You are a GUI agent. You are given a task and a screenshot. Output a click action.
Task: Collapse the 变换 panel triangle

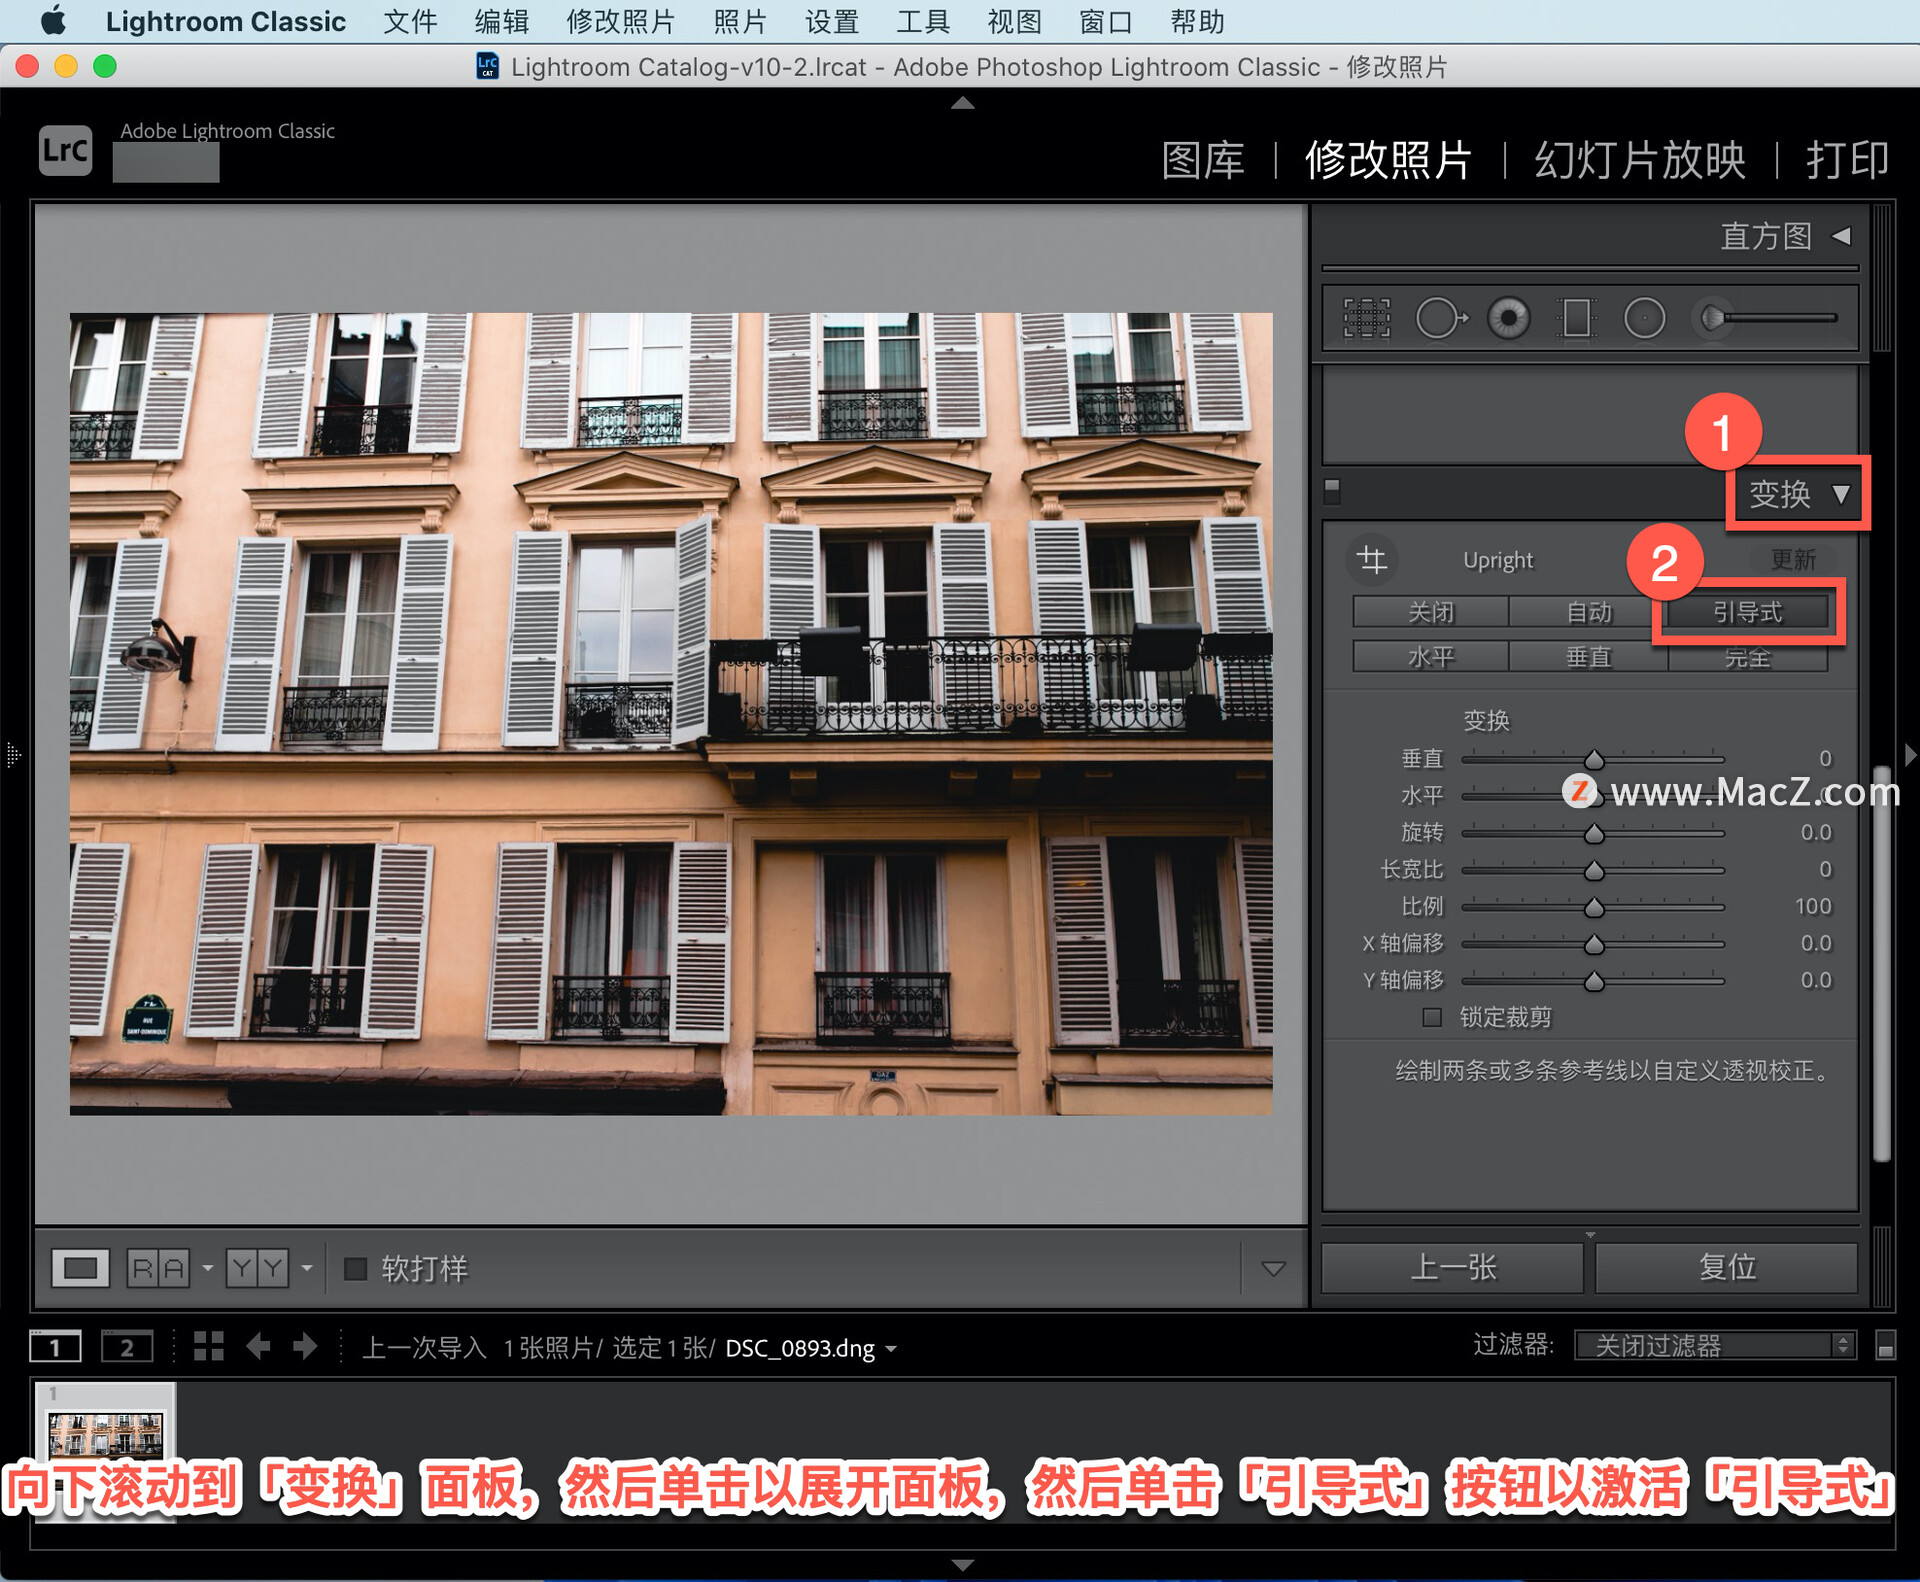click(1841, 494)
